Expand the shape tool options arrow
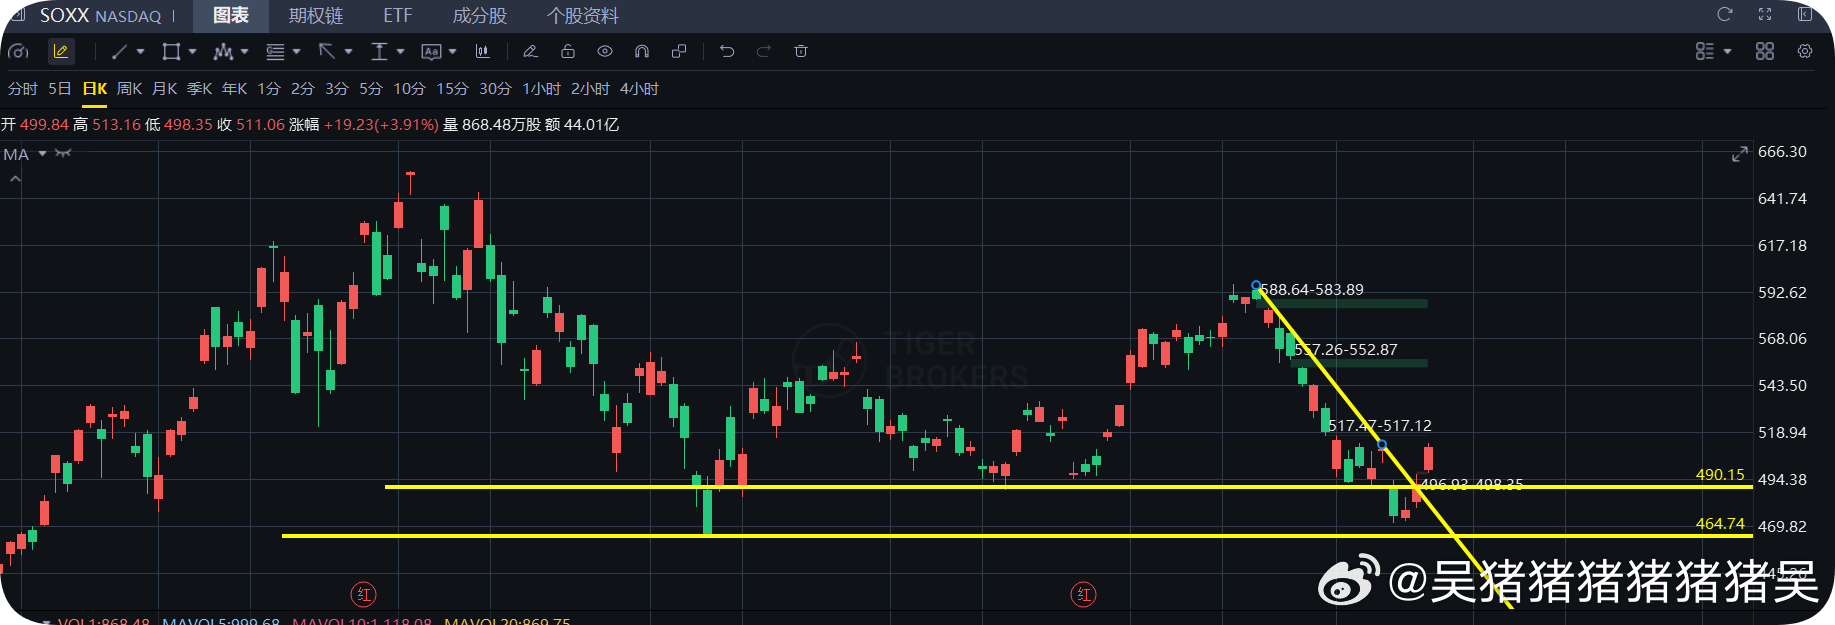The height and width of the screenshot is (625, 1835). tap(192, 51)
